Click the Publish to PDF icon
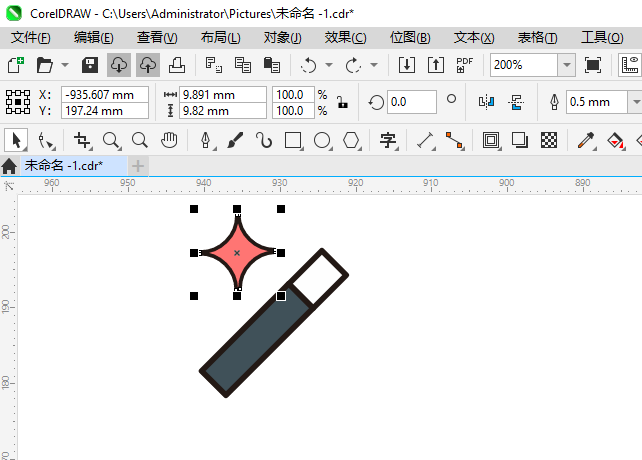642x460 pixels. [465, 65]
